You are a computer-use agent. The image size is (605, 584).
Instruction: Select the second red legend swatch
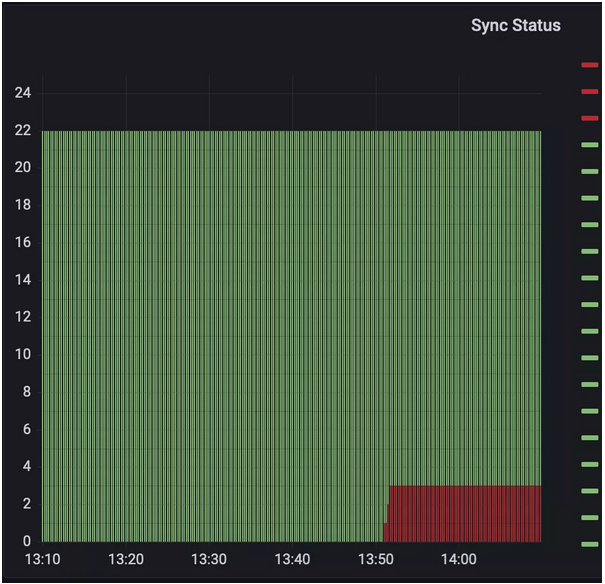tap(589, 92)
